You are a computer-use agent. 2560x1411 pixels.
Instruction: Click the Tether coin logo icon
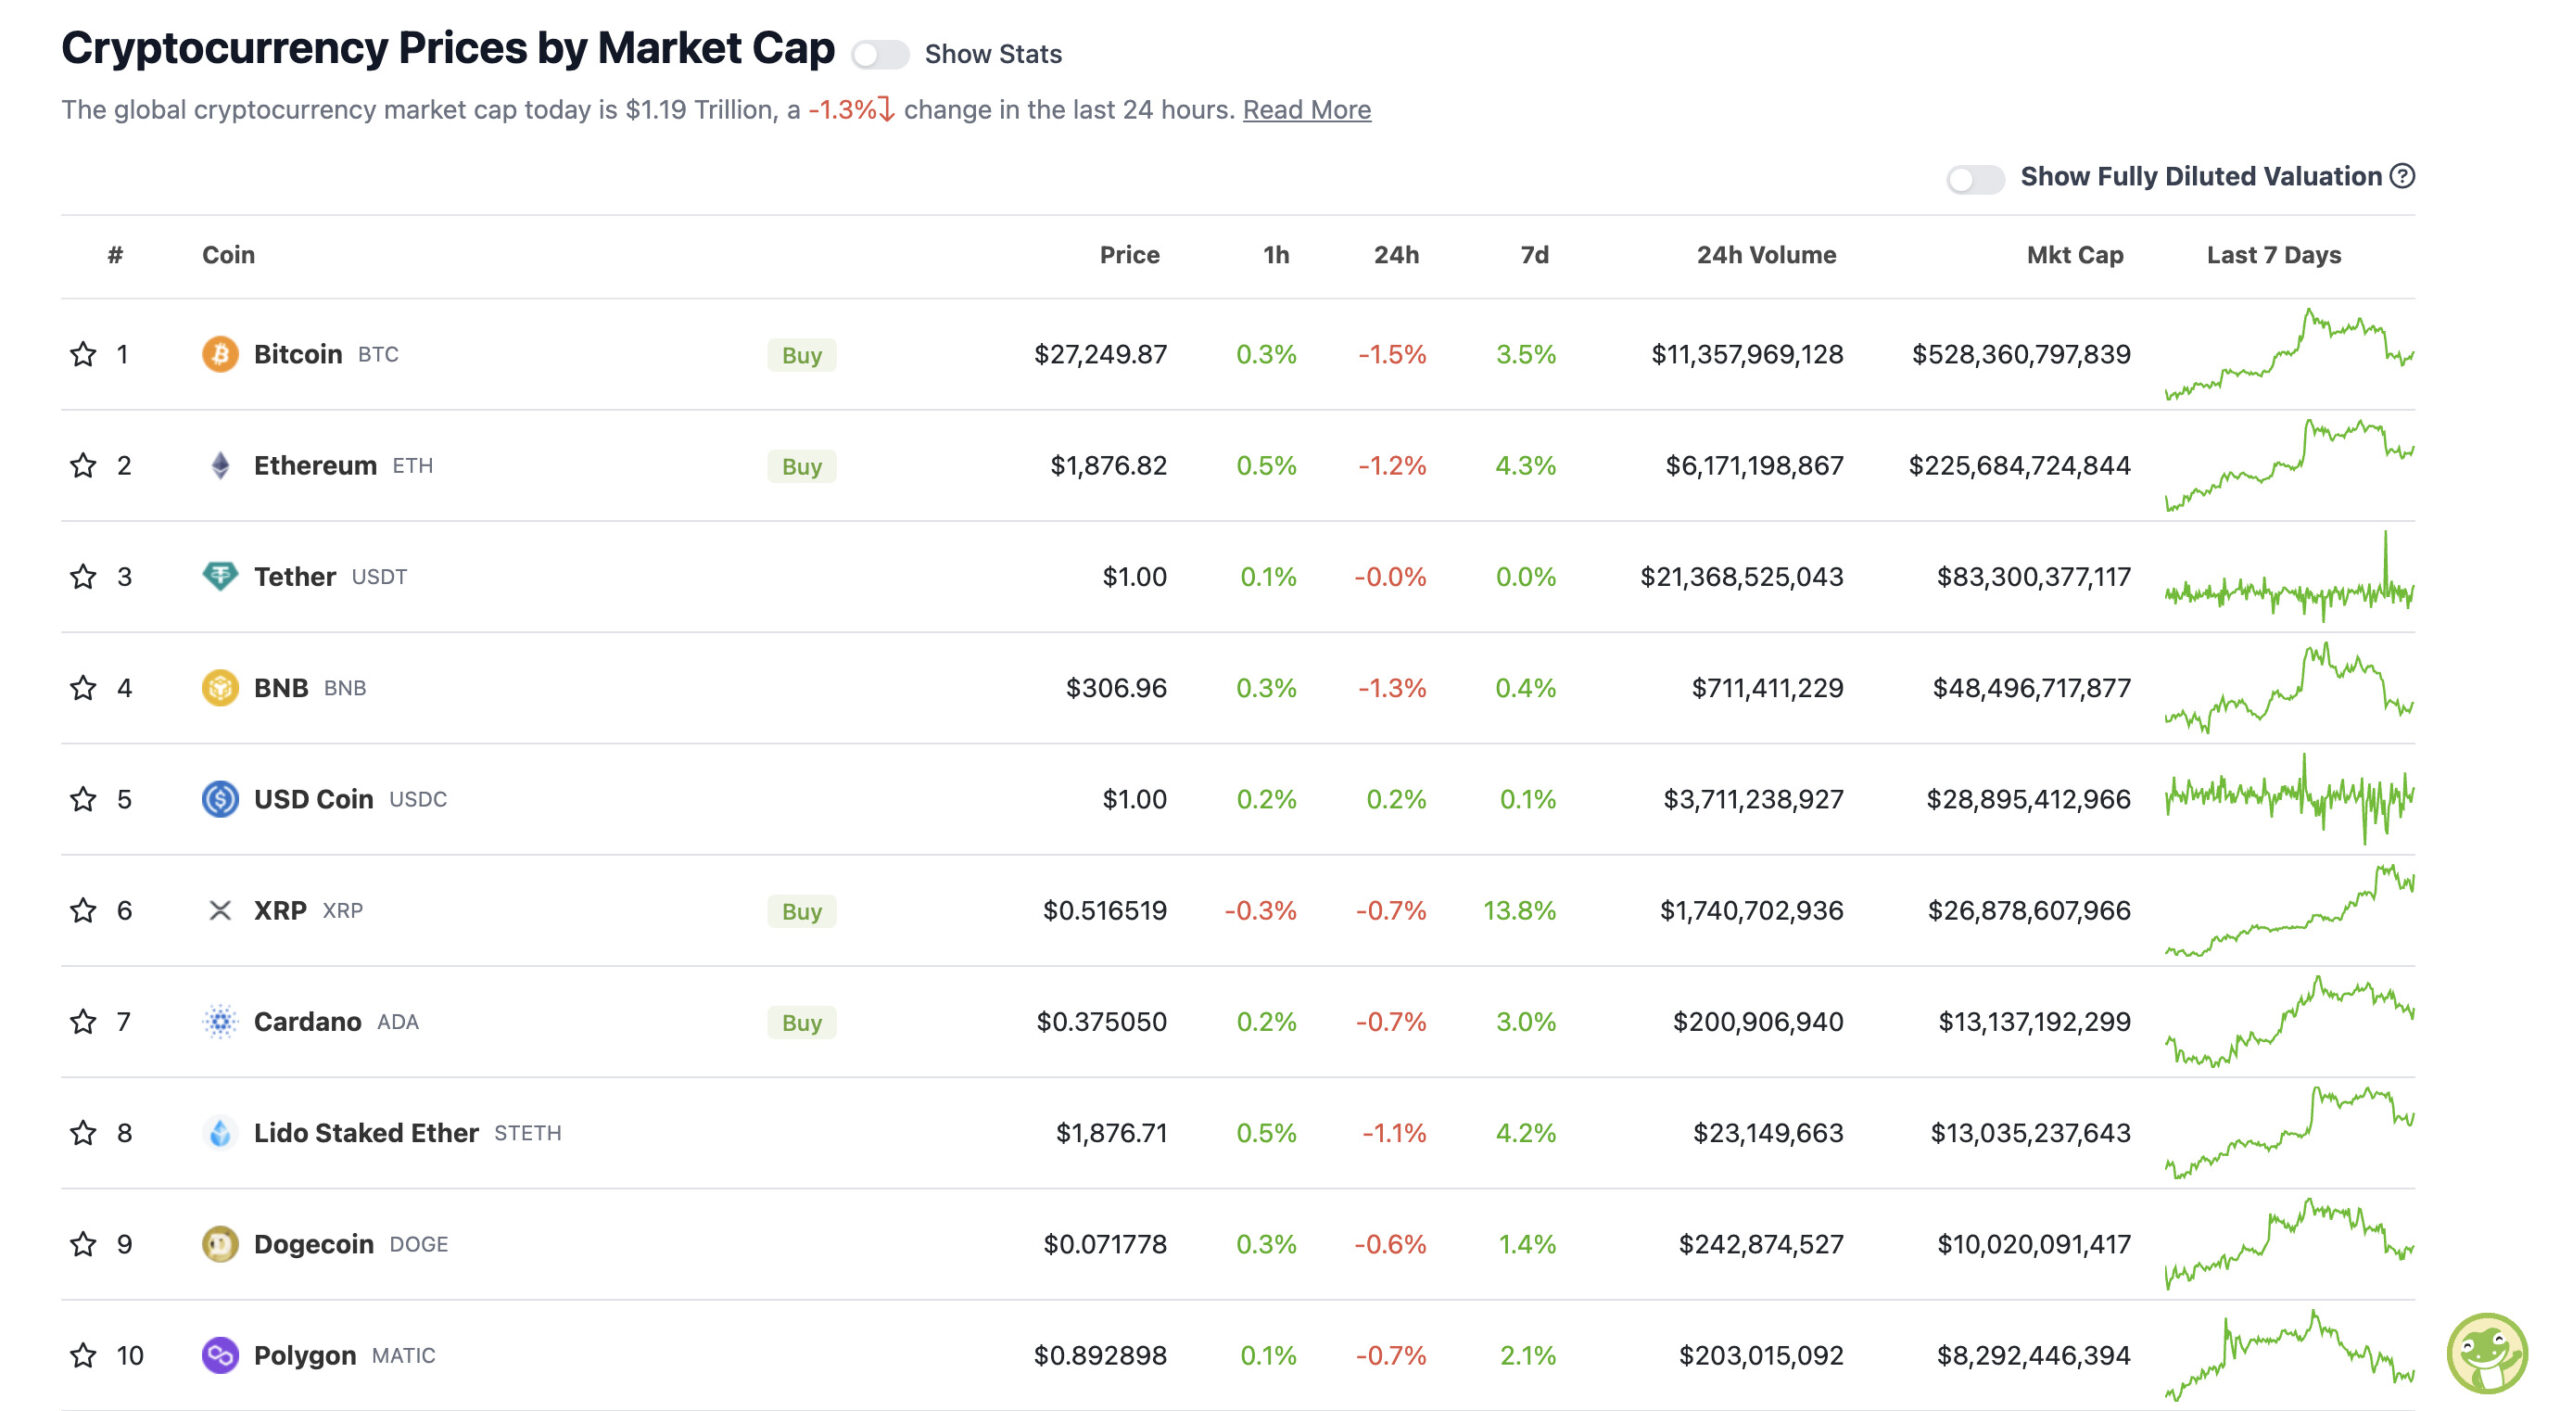point(220,576)
